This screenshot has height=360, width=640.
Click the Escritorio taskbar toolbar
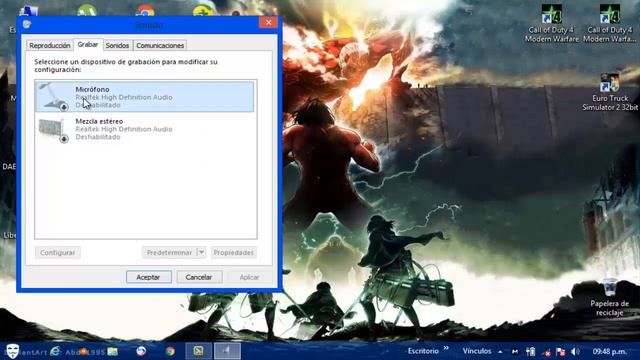tap(423, 351)
